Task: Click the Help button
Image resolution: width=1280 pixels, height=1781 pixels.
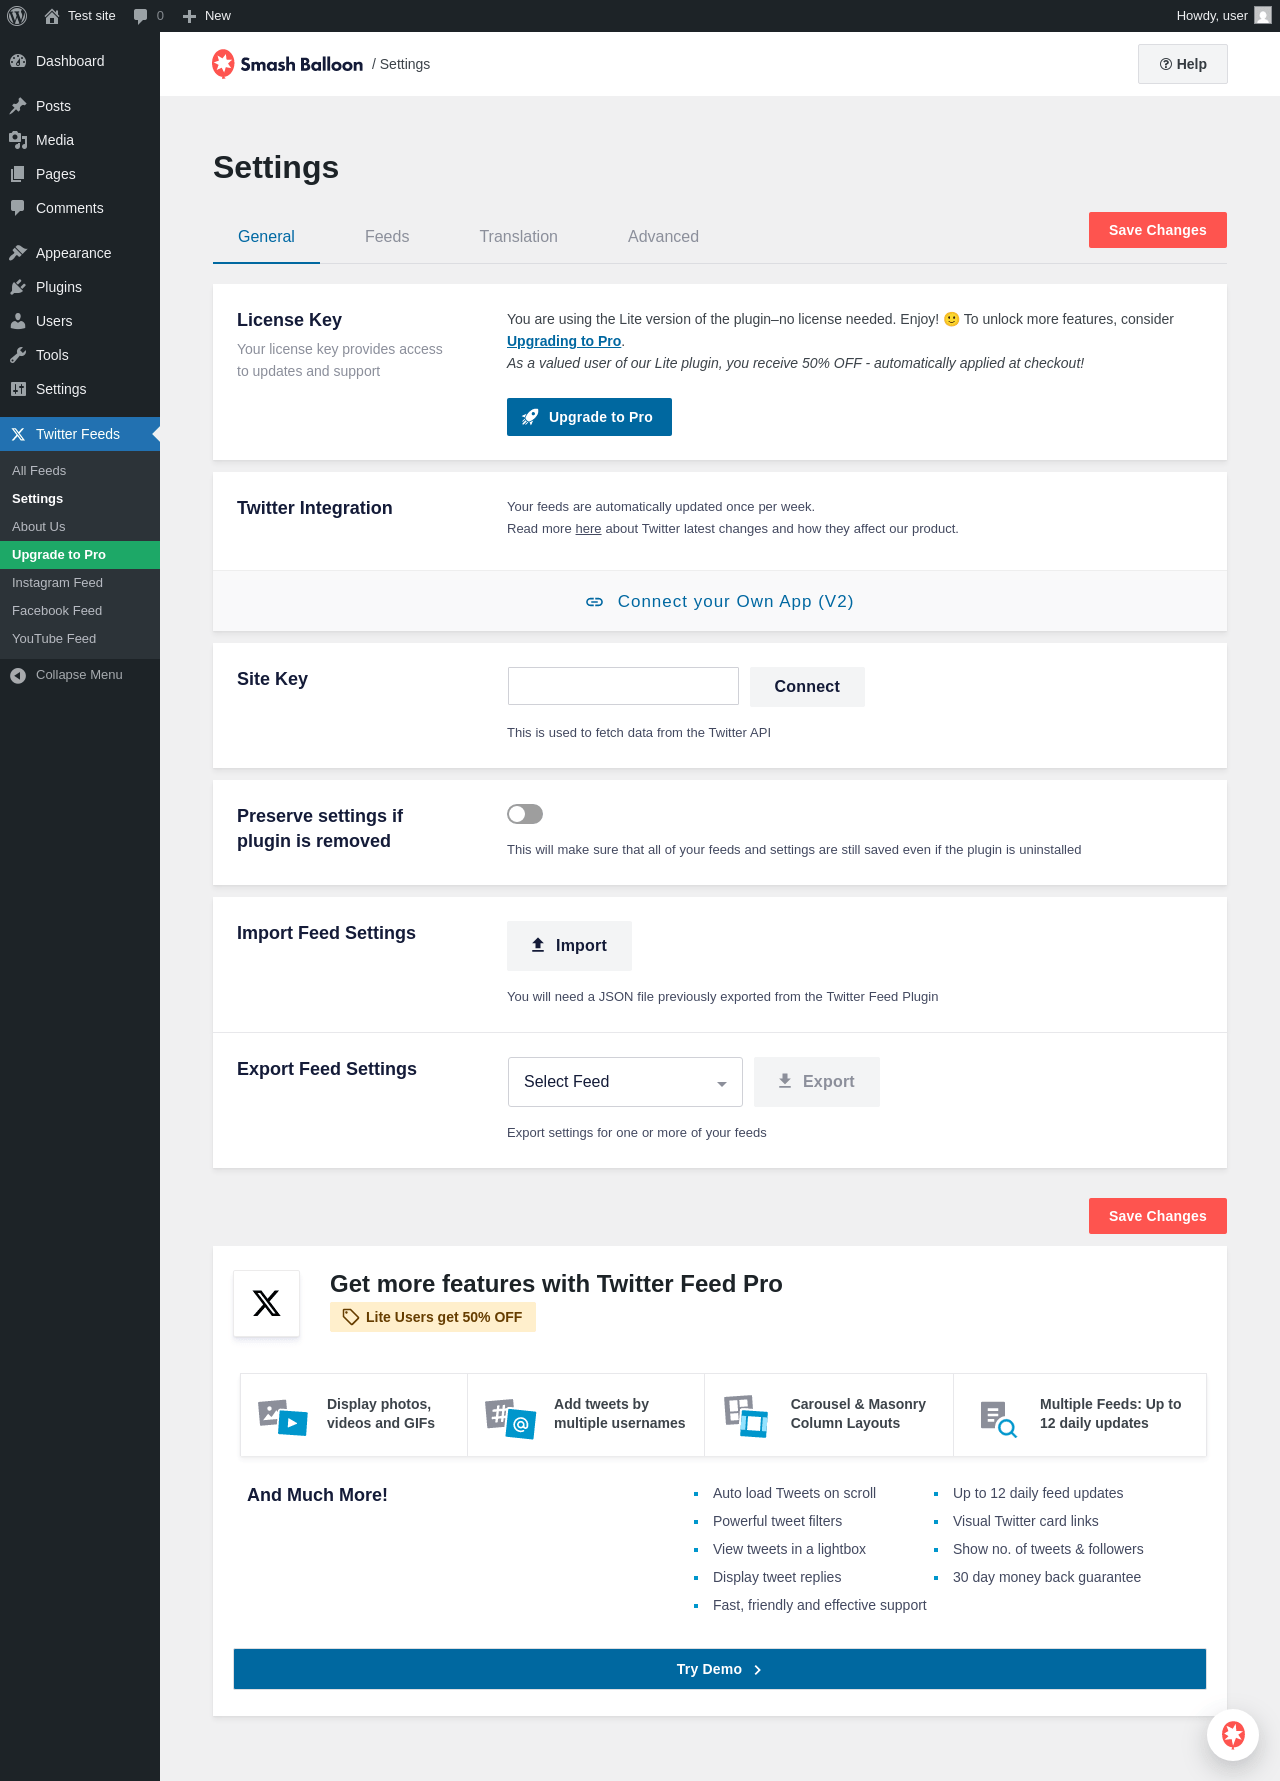Action: point(1183,64)
